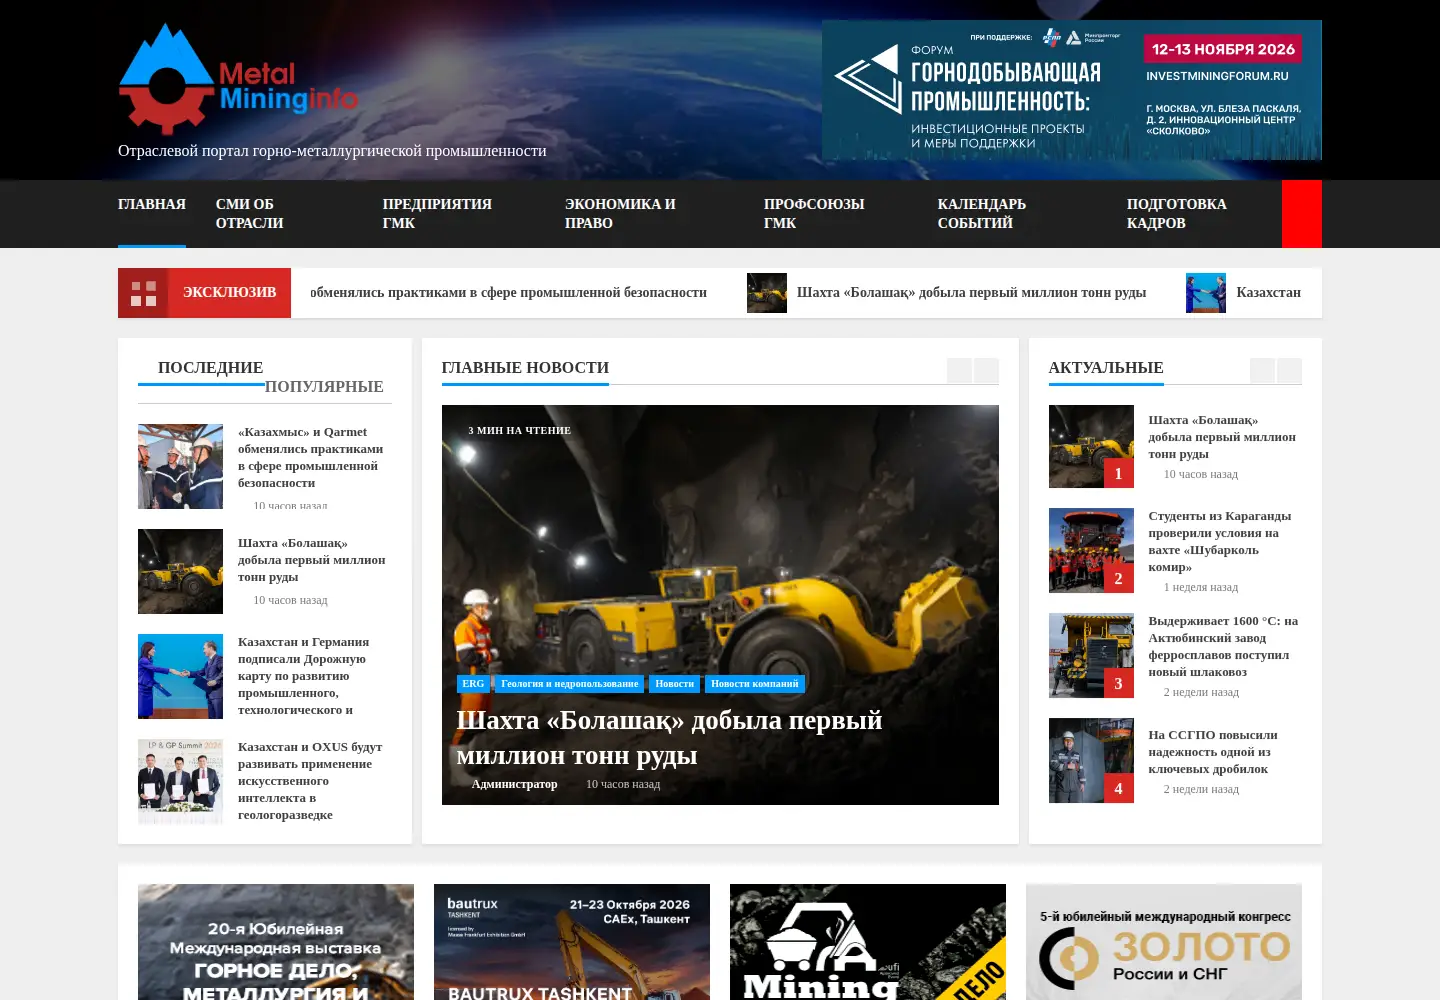This screenshot has width=1440, height=1000.
Task: Open Bautrux Tashkent exhibition banner
Action: tap(572, 942)
